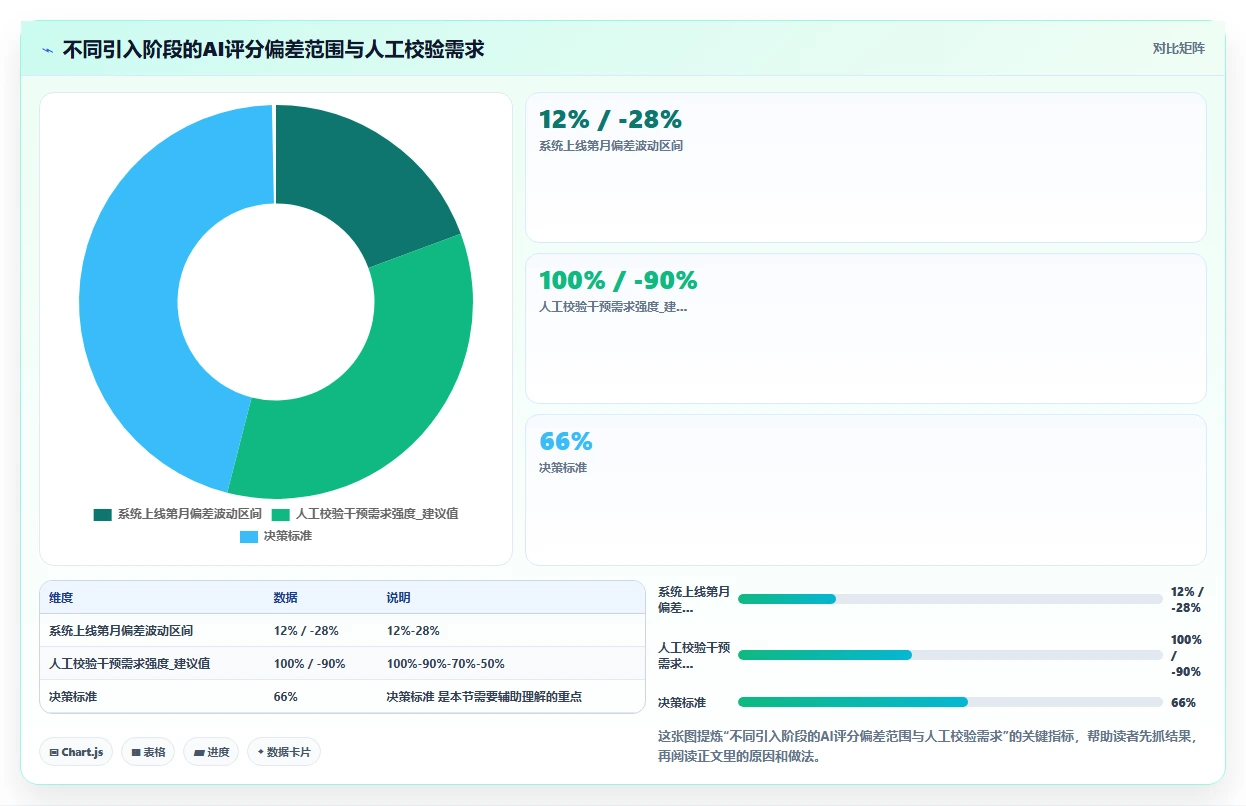Toggle legend swatch for 决策标准
The width and height of the screenshot is (1246, 806).
(x=249, y=537)
